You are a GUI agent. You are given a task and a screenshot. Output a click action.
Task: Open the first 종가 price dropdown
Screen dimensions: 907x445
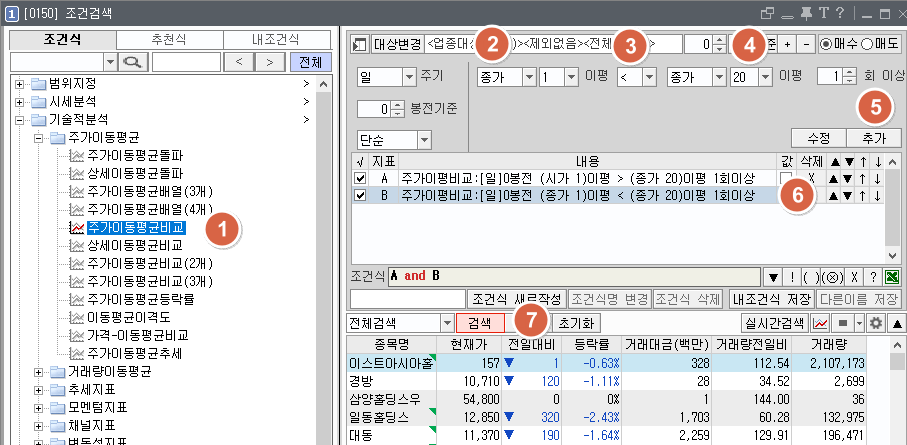[529, 77]
